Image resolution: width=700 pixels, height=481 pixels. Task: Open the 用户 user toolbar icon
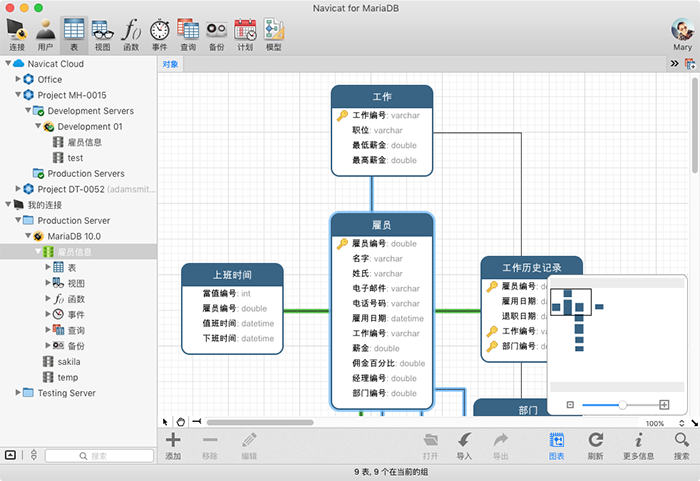pos(46,35)
